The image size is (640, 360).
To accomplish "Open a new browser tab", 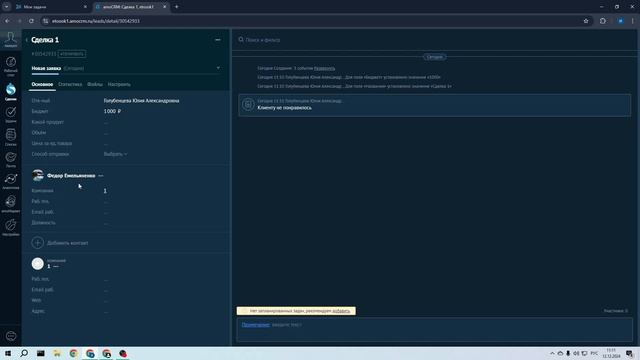I will [x=176, y=7].
